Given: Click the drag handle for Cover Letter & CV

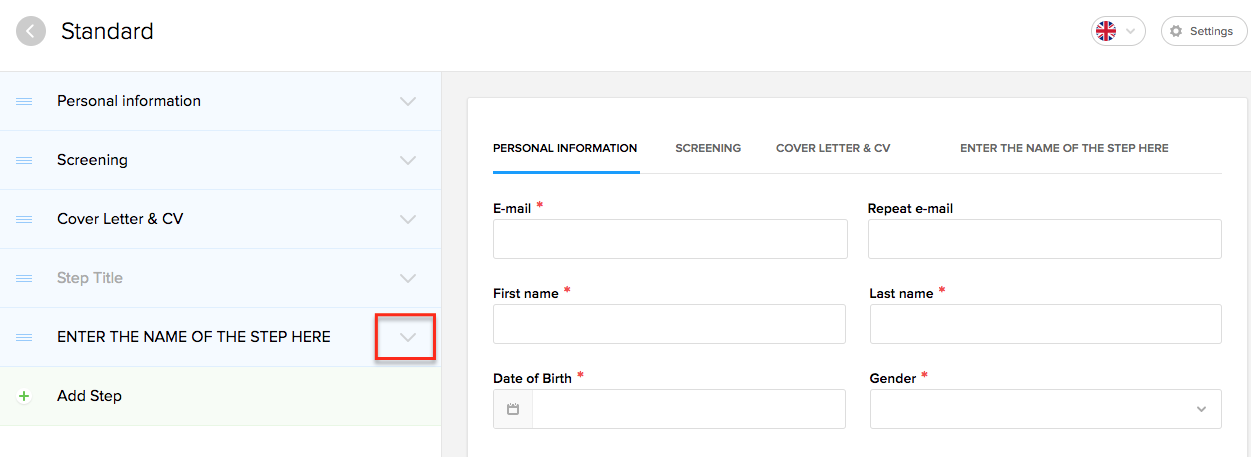Looking at the screenshot, I should pos(24,219).
